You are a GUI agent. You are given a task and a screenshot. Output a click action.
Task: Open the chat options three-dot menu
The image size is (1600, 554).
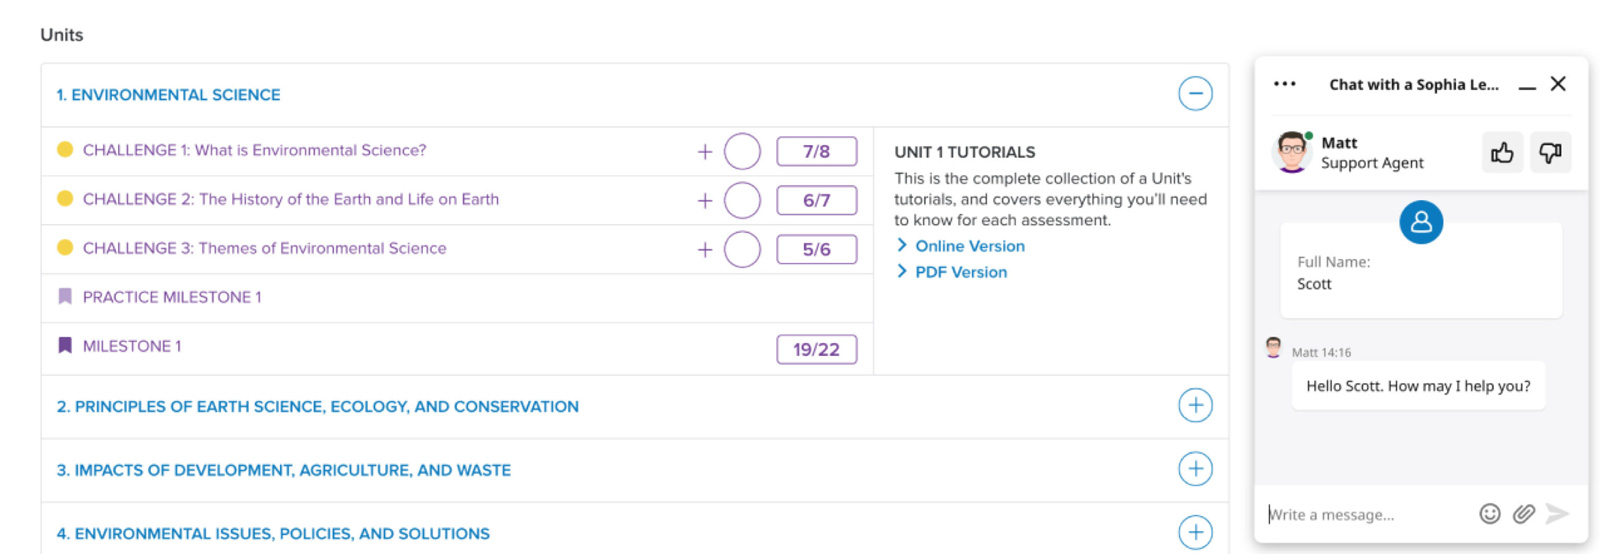point(1285,84)
